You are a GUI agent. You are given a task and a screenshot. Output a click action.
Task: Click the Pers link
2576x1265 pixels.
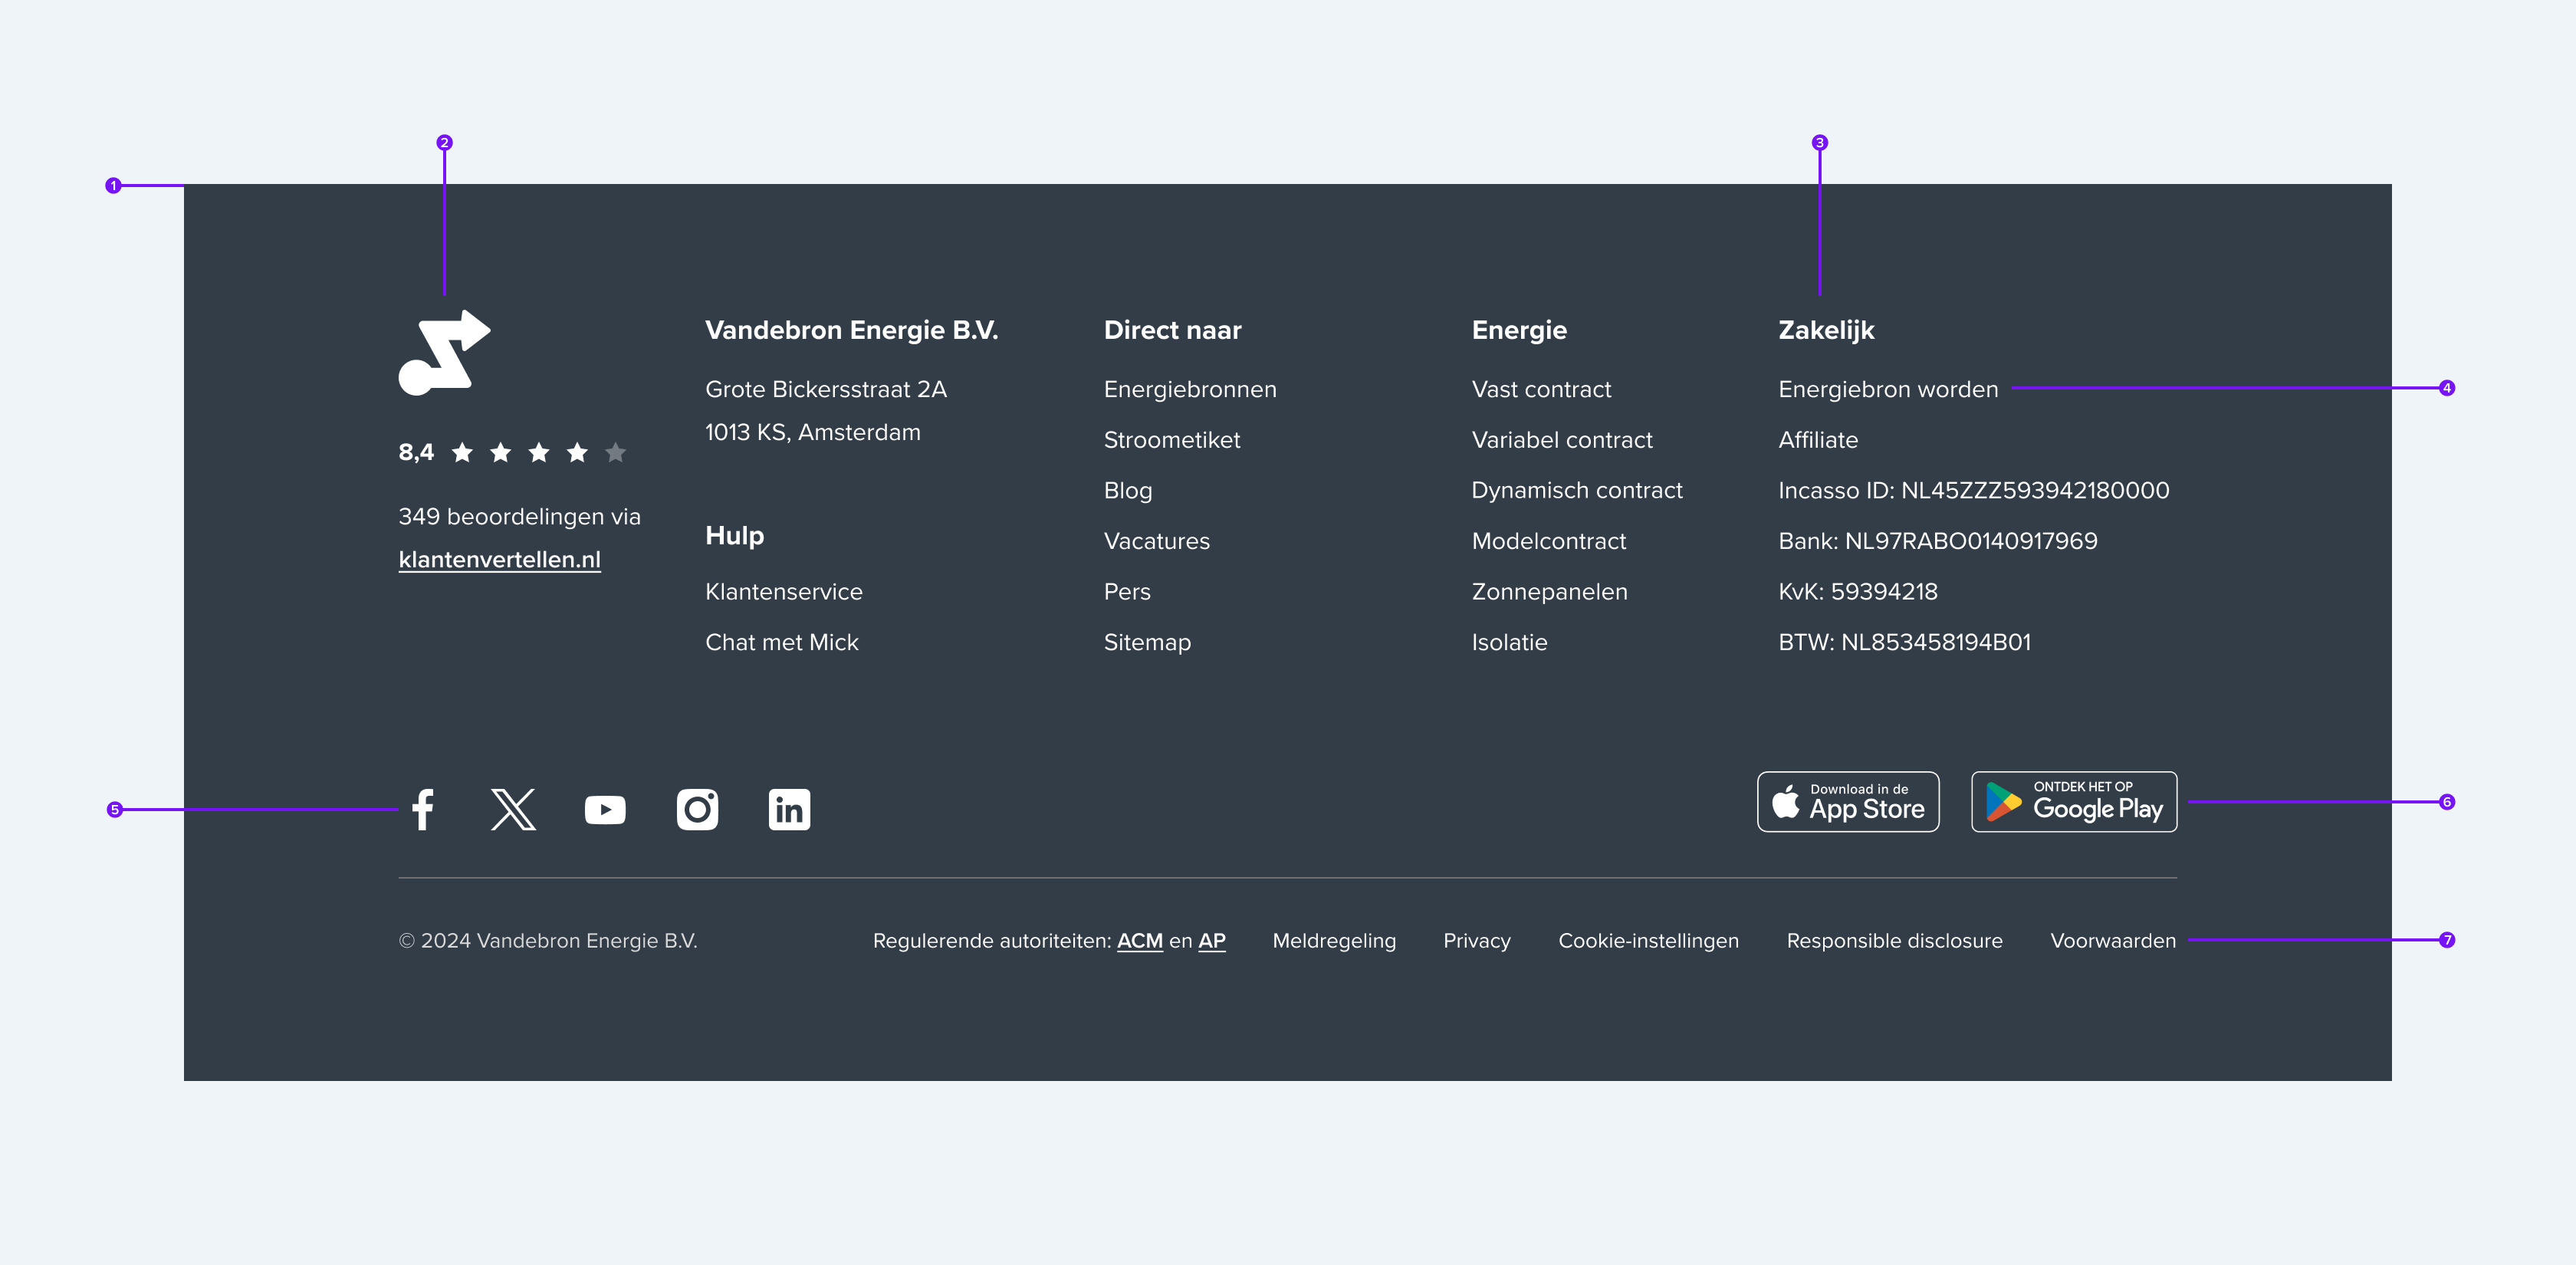1126,591
